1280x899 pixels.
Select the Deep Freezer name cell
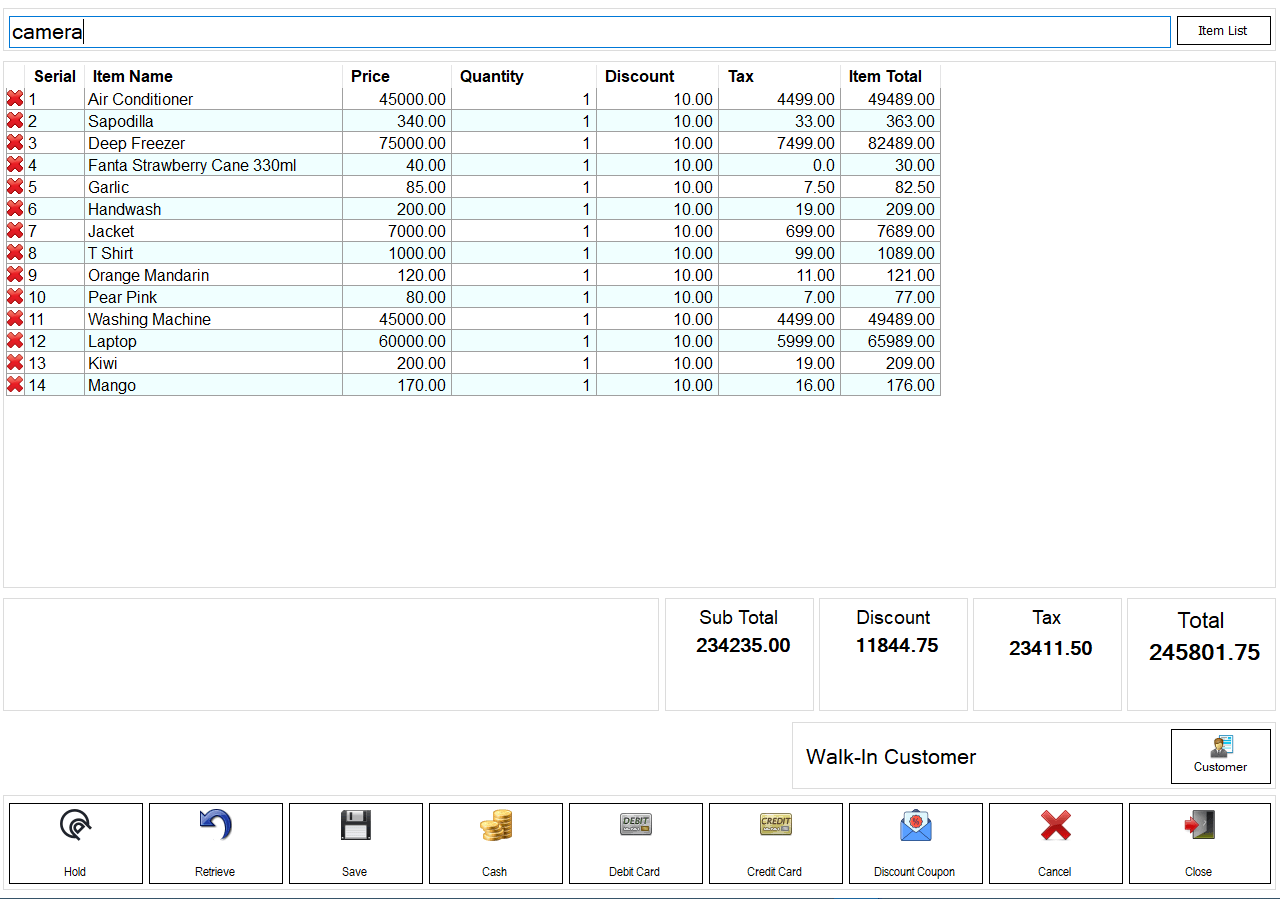tap(214, 143)
